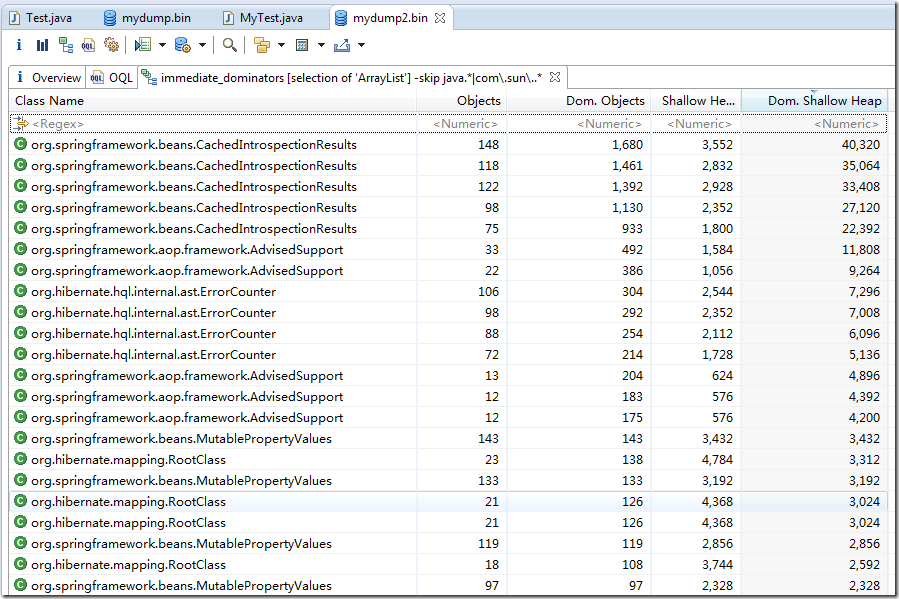Select the ErrorCounter row with 106 objects
The image size is (899, 599).
coord(448,291)
